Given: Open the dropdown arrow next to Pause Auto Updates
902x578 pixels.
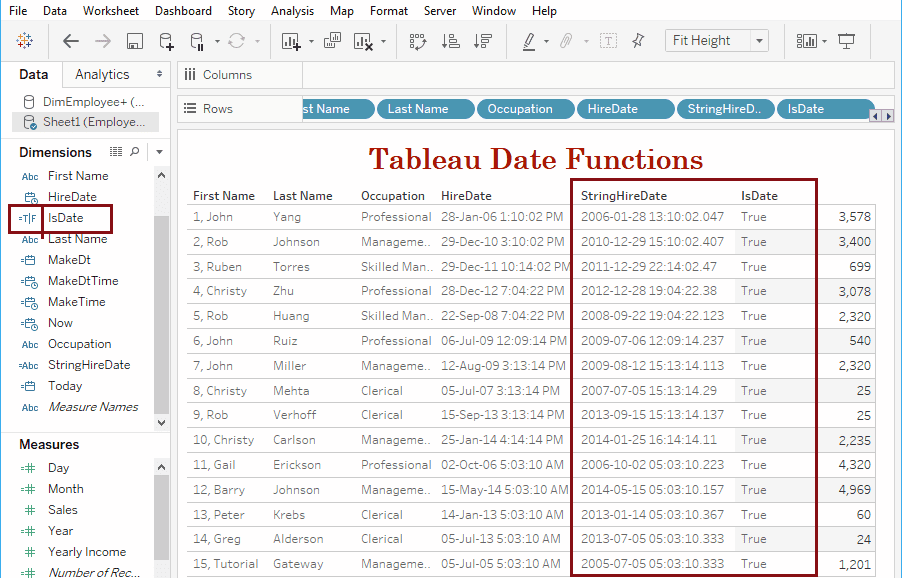Looking at the screenshot, I should tap(217, 41).
